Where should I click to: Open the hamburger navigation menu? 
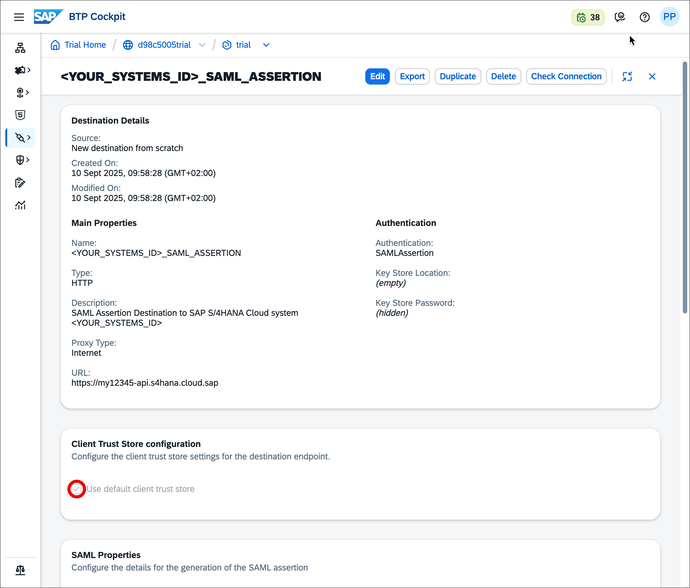pos(19,17)
